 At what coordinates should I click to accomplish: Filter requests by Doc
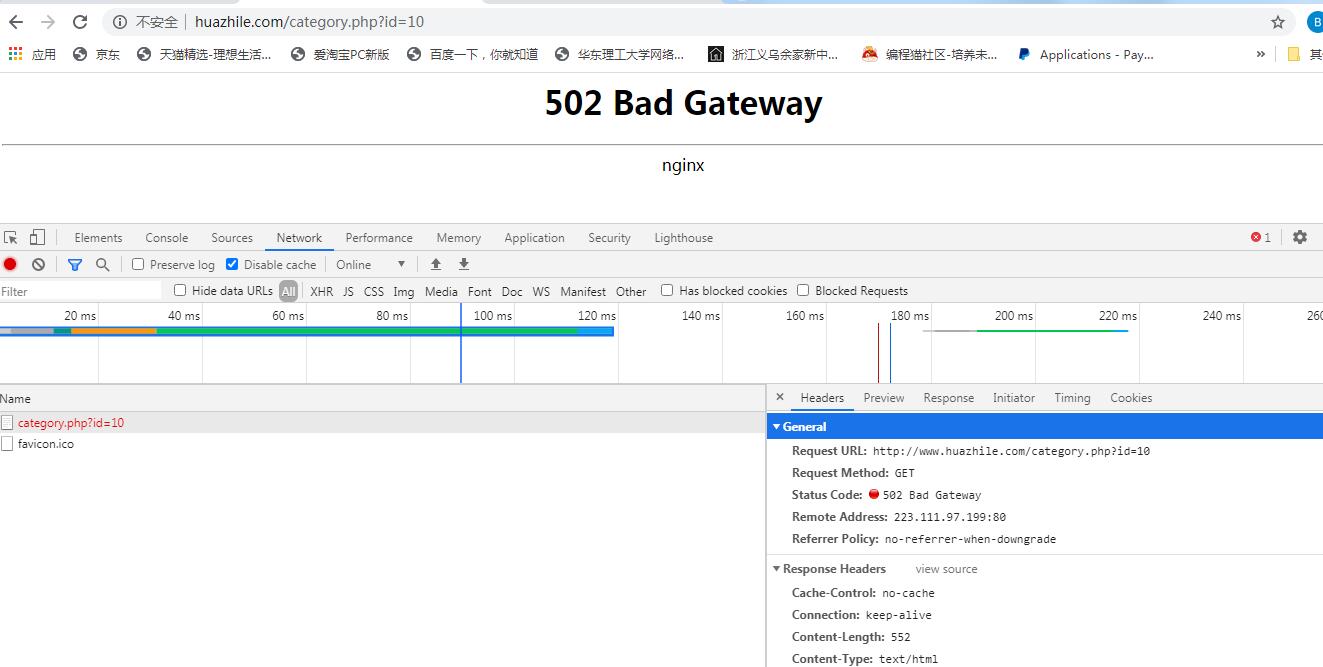click(x=512, y=291)
